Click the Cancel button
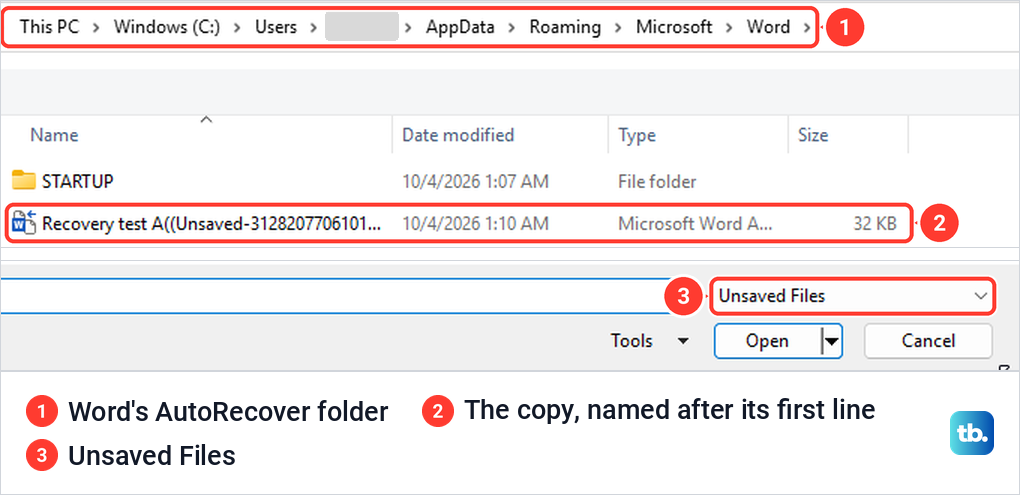Screen dimensions: 1020x495 tap(928, 341)
